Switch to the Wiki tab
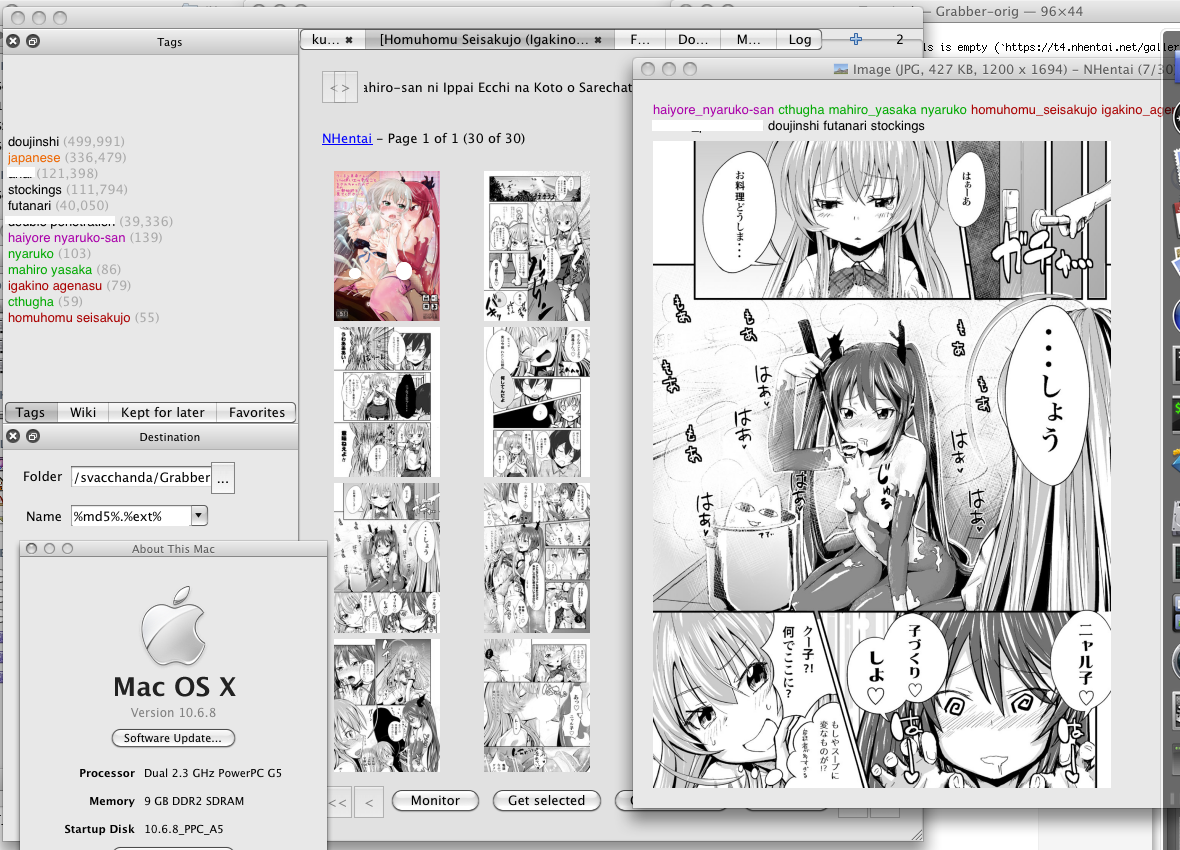The height and width of the screenshot is (850, 1180). click(x=83, y=413)
